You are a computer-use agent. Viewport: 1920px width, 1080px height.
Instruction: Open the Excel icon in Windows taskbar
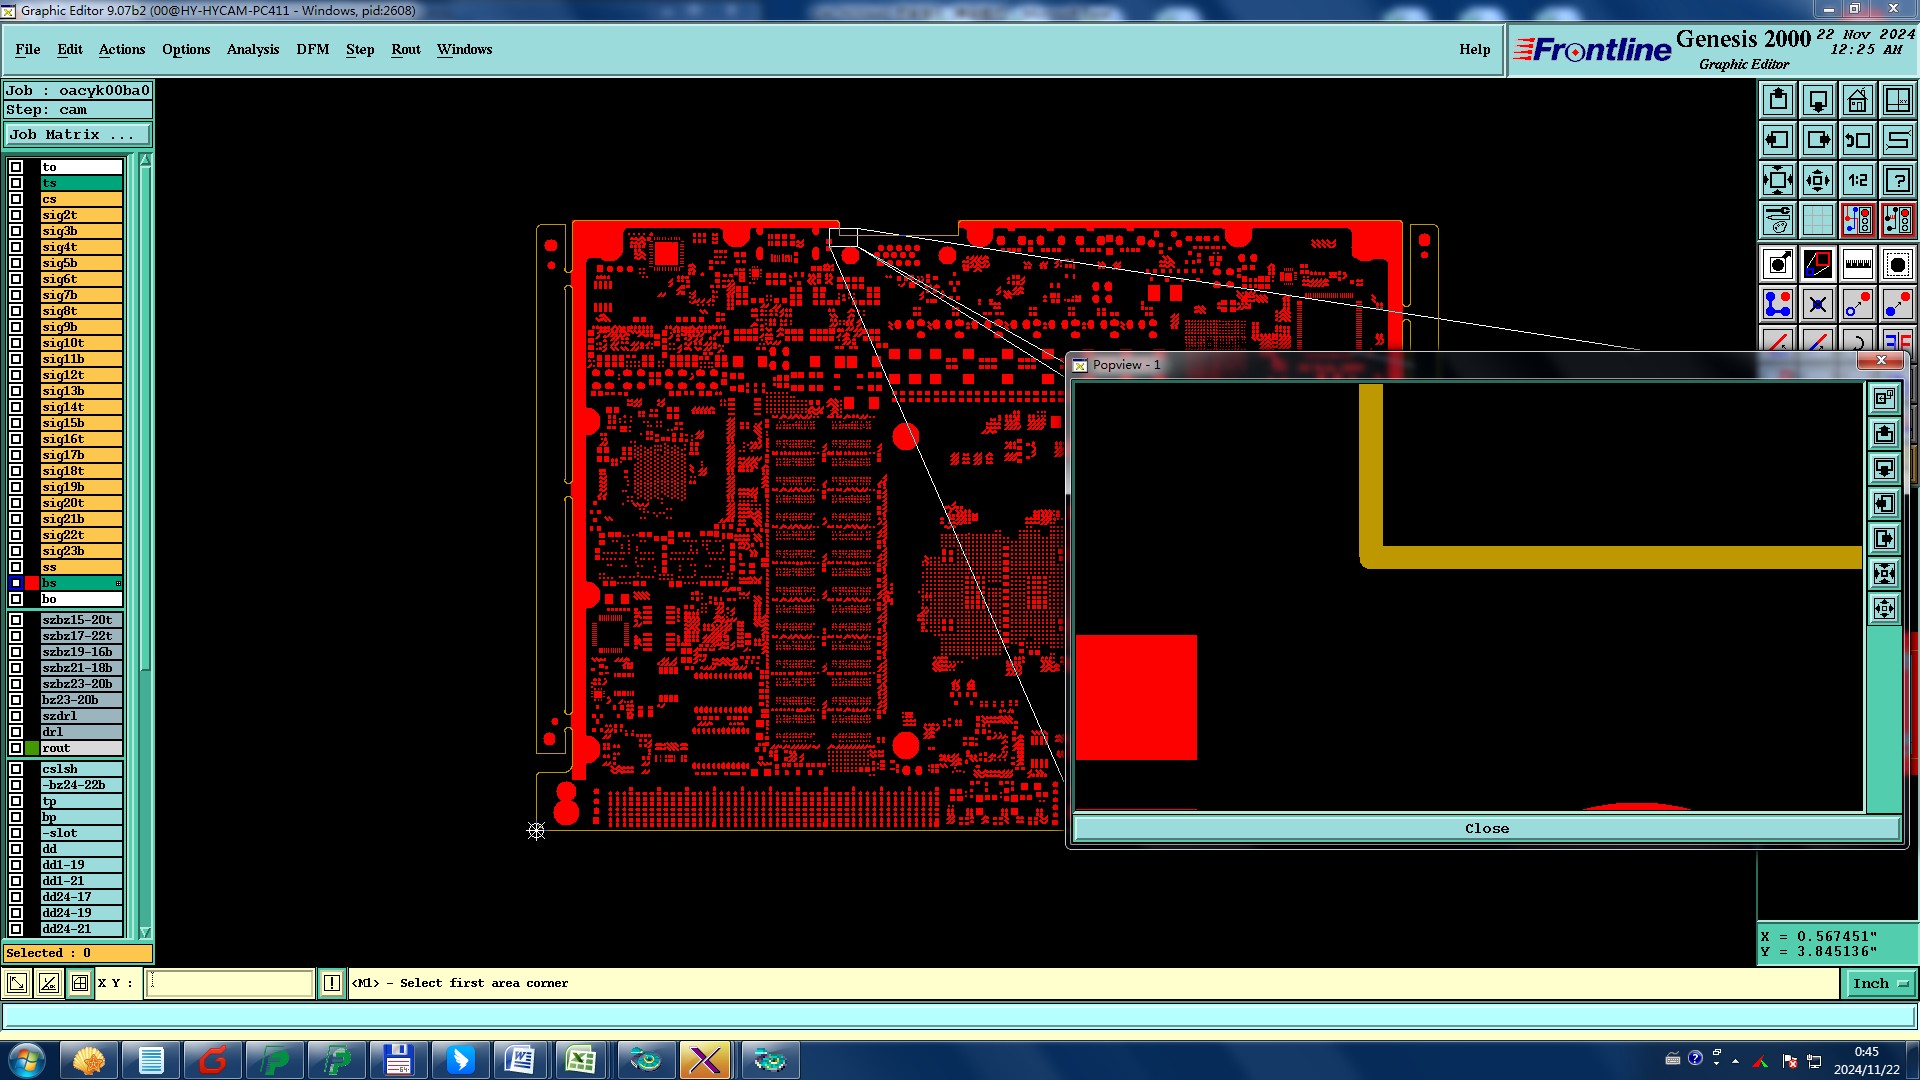tap(581, 1059)
